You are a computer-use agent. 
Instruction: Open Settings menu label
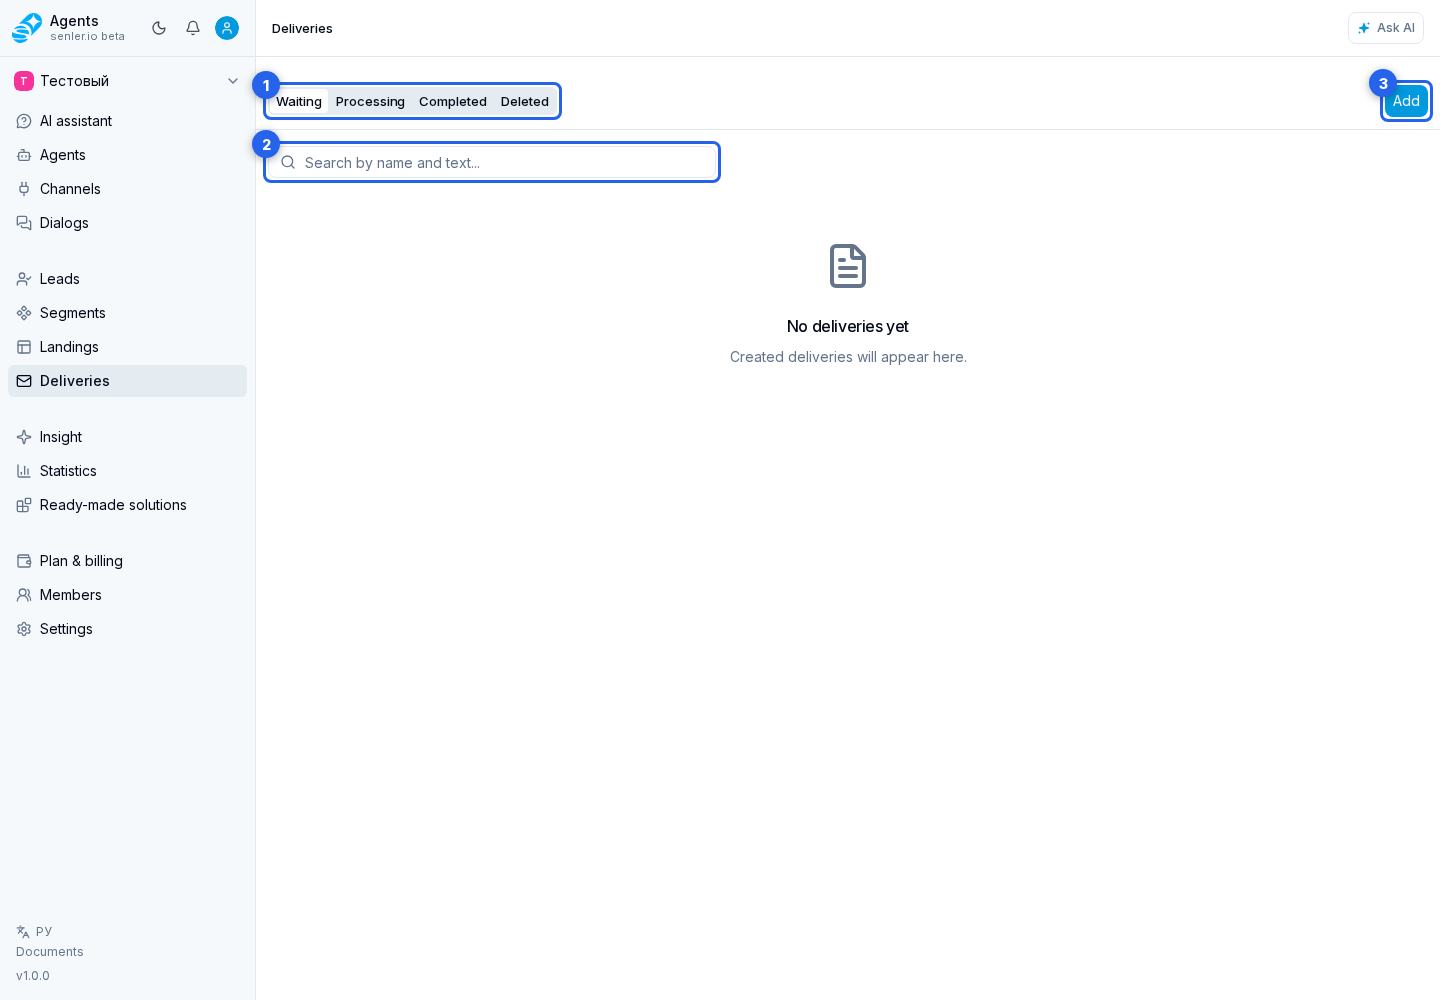point(66,629)
